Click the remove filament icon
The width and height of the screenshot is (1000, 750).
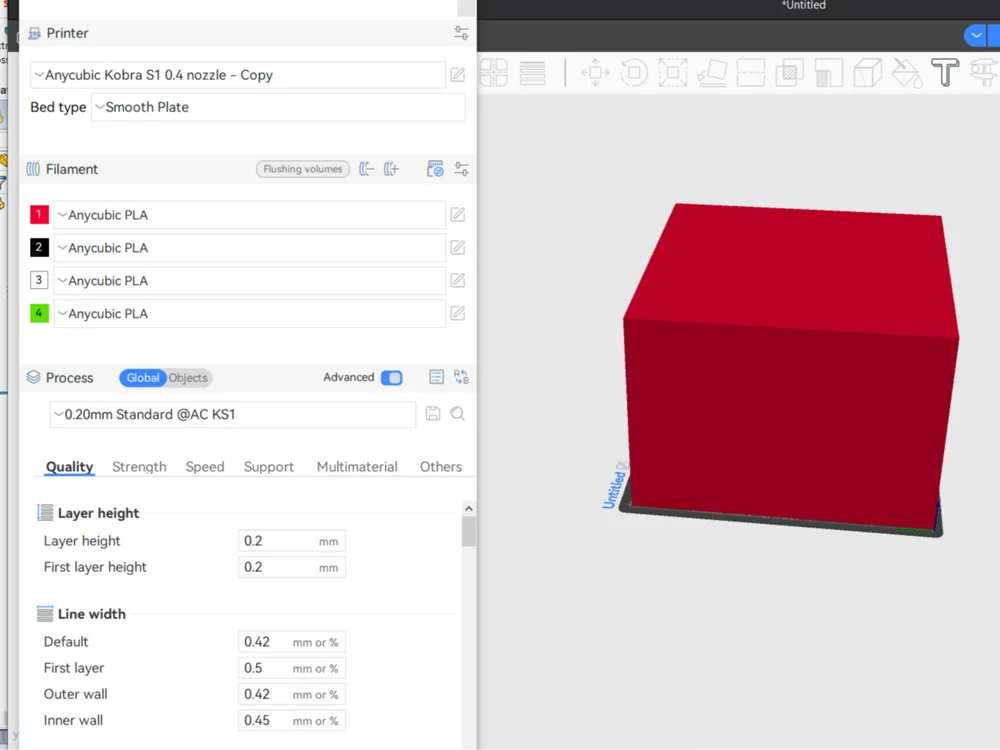pyautogui.click(x=365, y=169)
